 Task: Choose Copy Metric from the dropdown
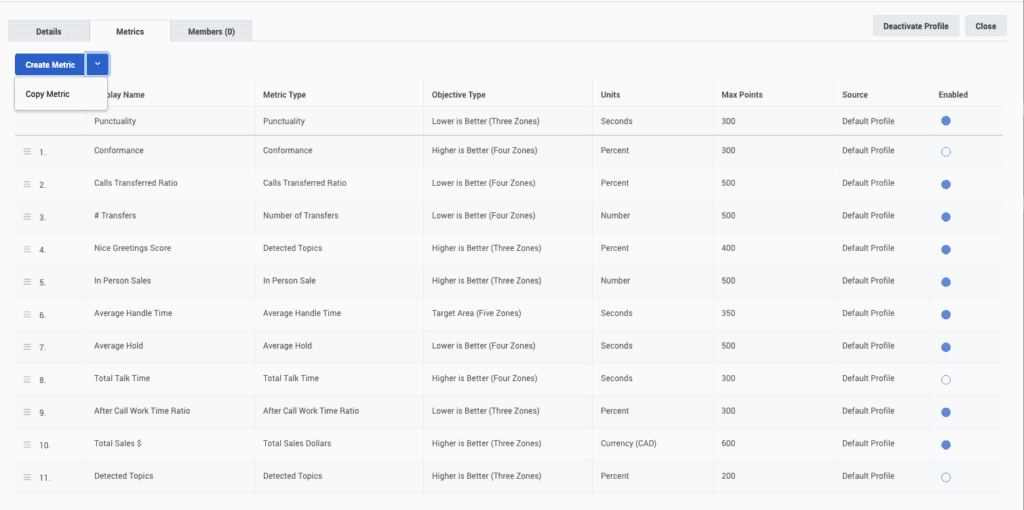pos(48,94)
